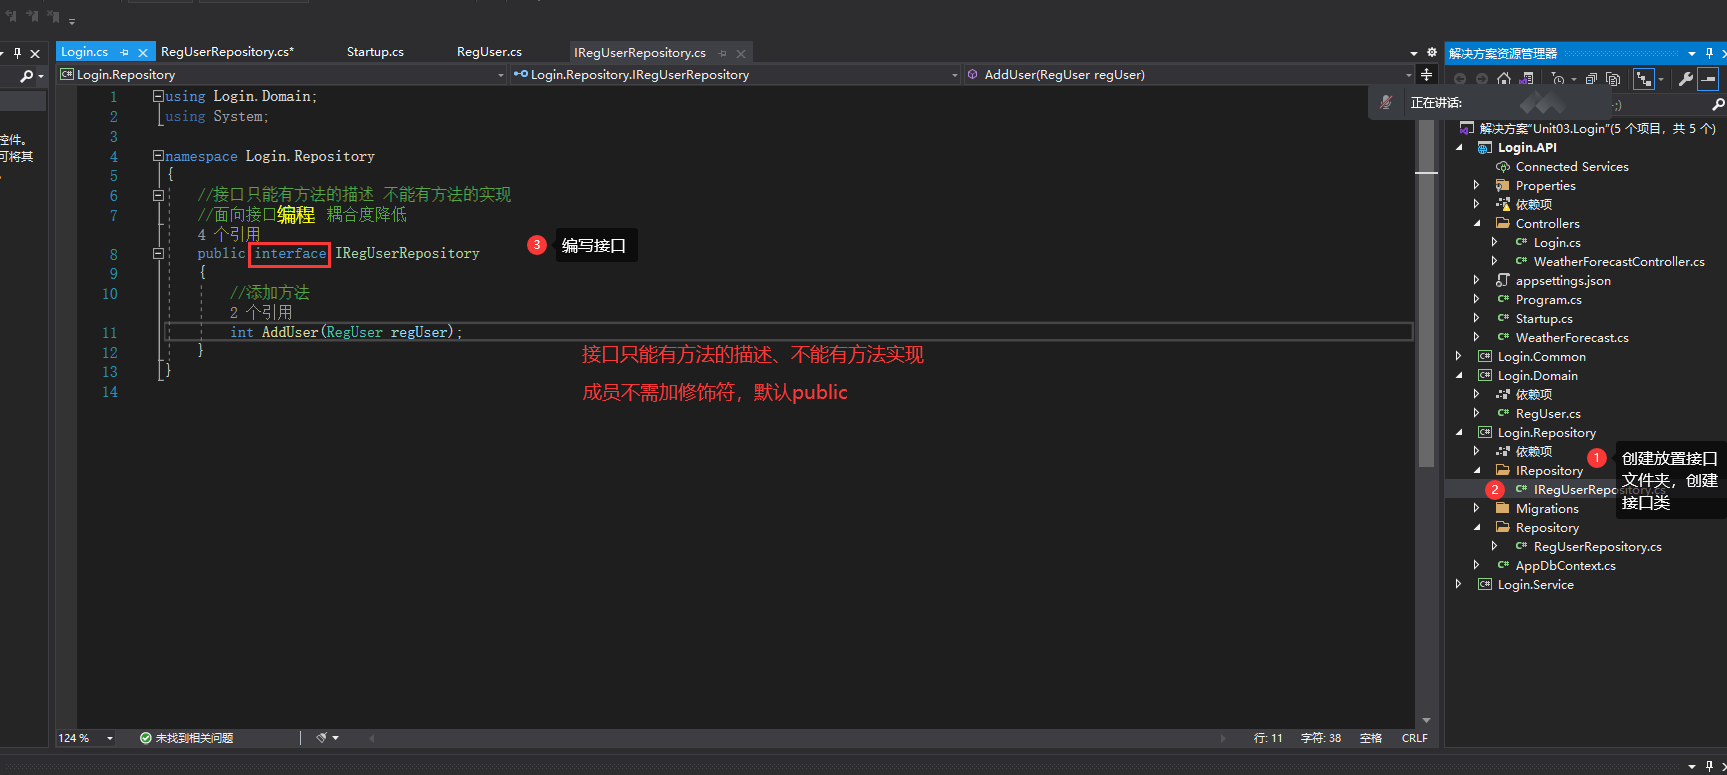The image size is (1727, 775).
Task: Click the Show All Files icon
Action: point(1613,78)
